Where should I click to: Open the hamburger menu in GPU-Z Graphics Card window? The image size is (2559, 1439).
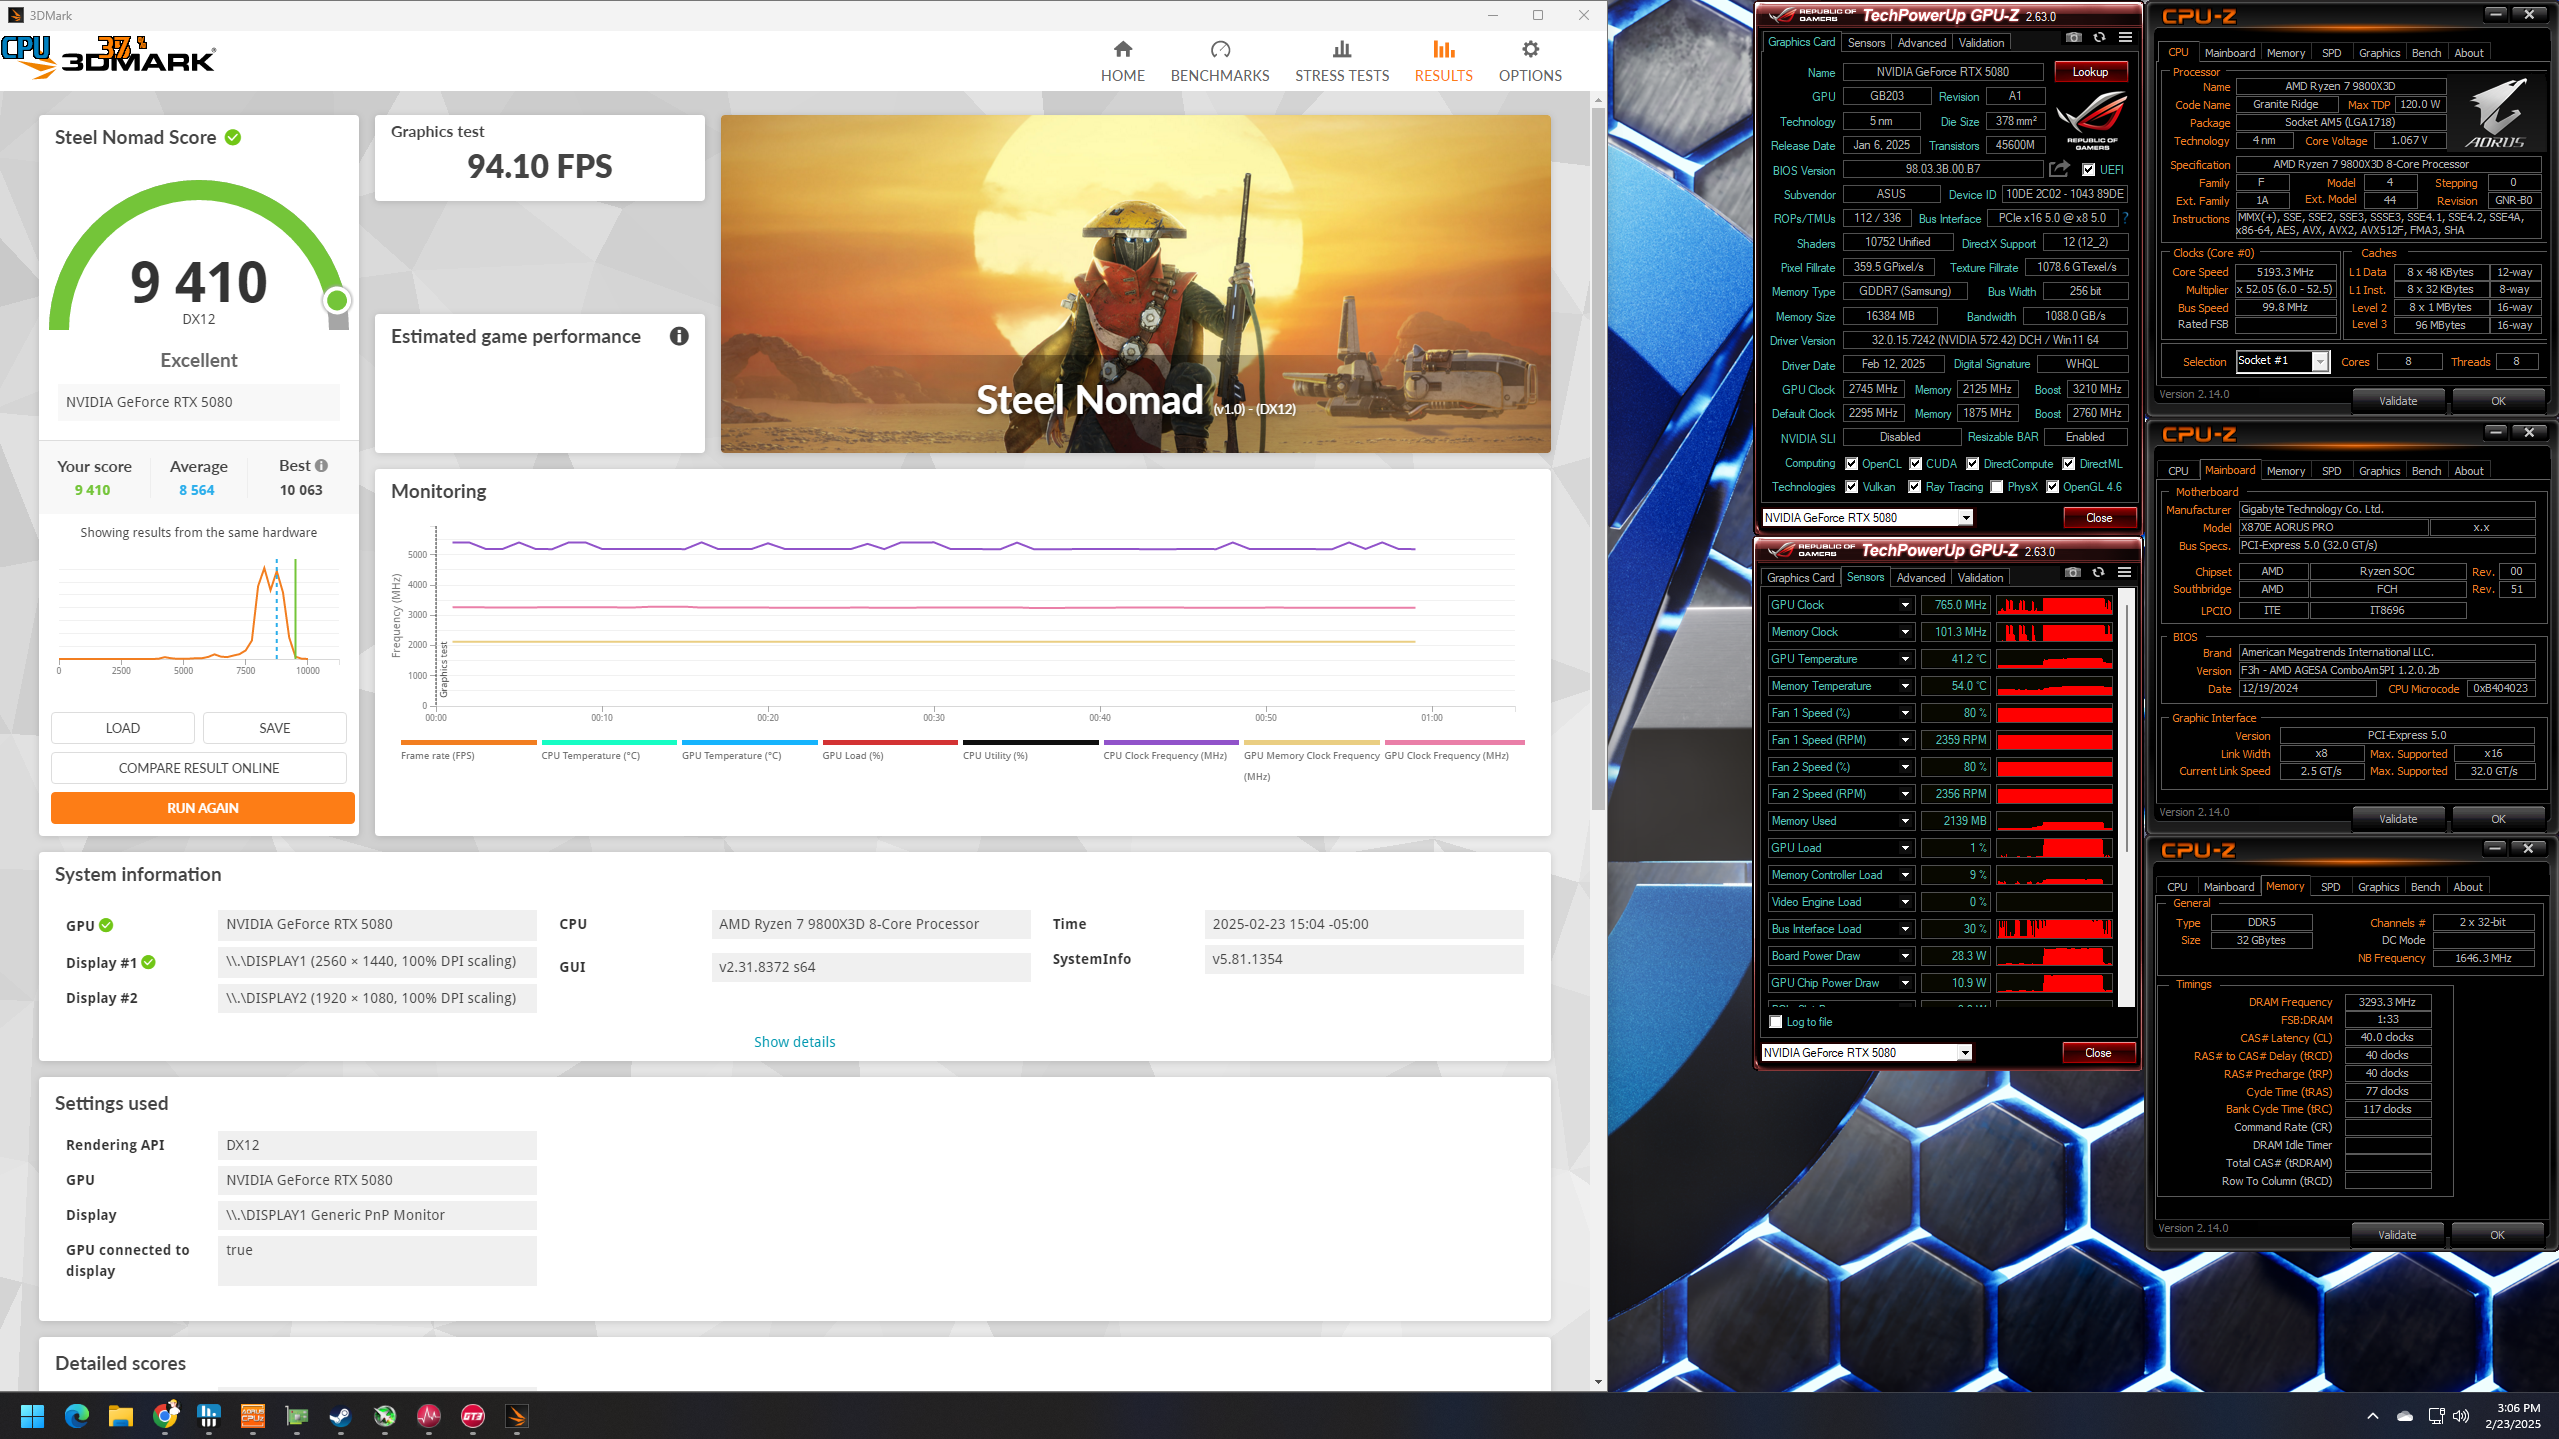coord(2125,38)
